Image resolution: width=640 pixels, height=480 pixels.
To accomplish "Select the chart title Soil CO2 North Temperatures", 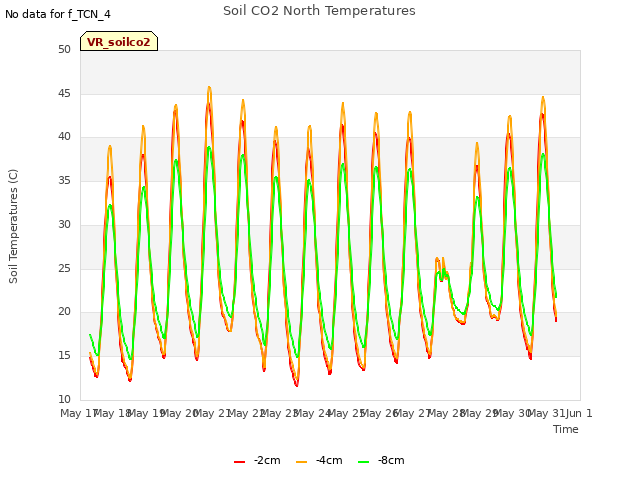I will pyautogui.click(x=319, y=11).
